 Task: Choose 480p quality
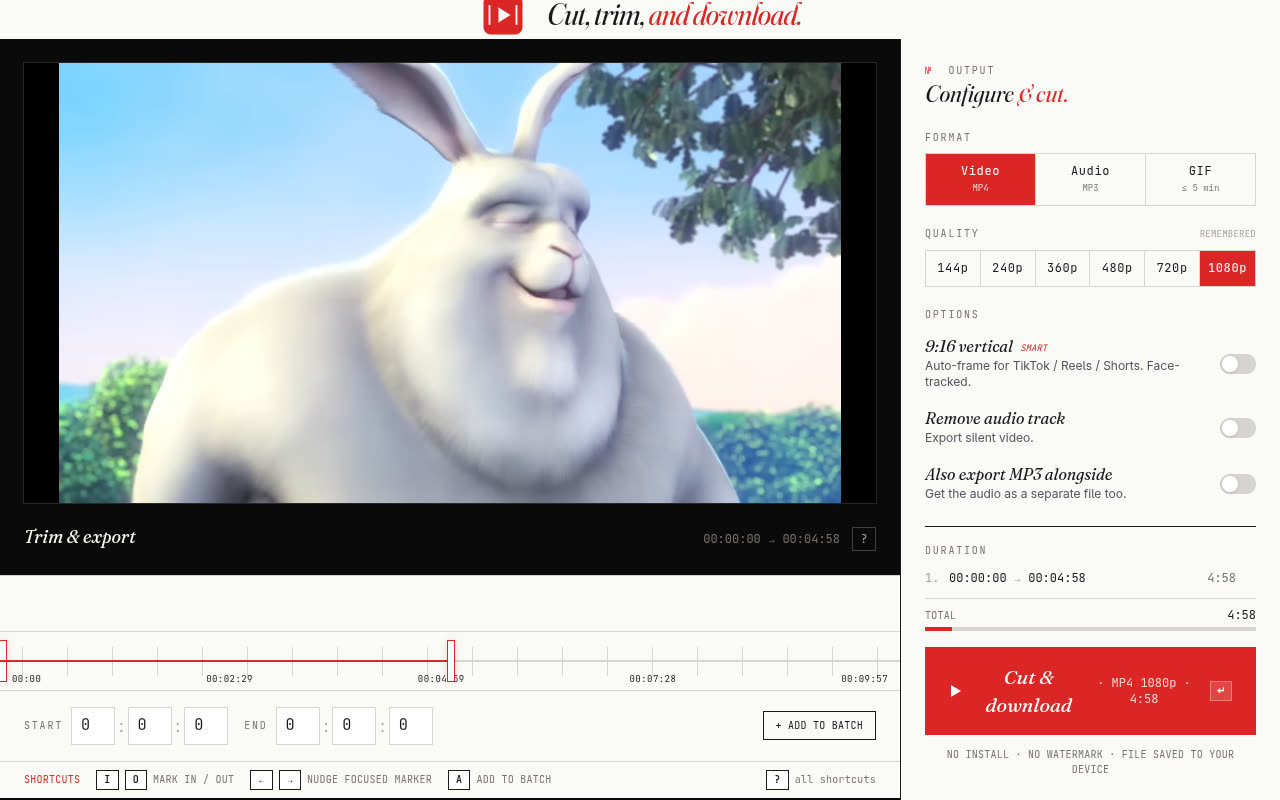pyautogui.click(x=1117, y=268)
